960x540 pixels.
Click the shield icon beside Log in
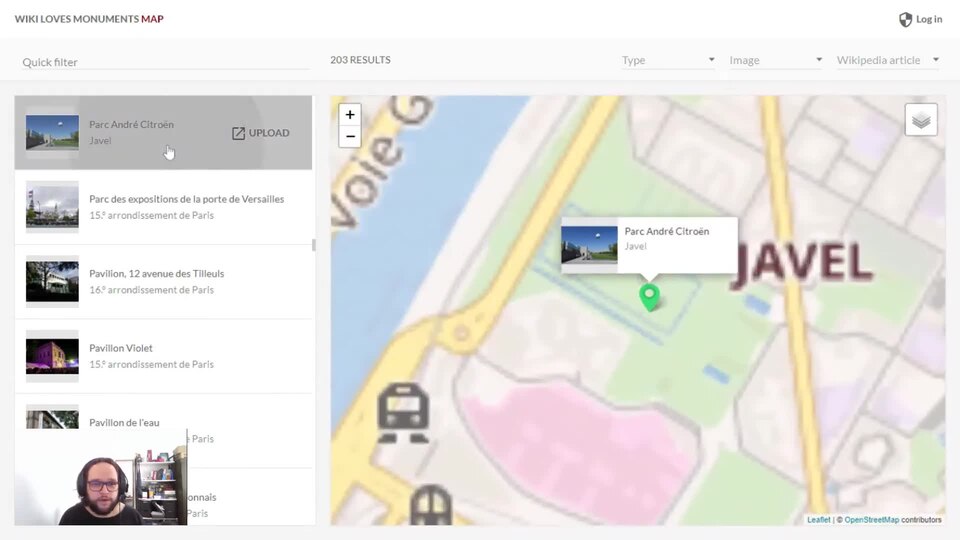point(906,20)
